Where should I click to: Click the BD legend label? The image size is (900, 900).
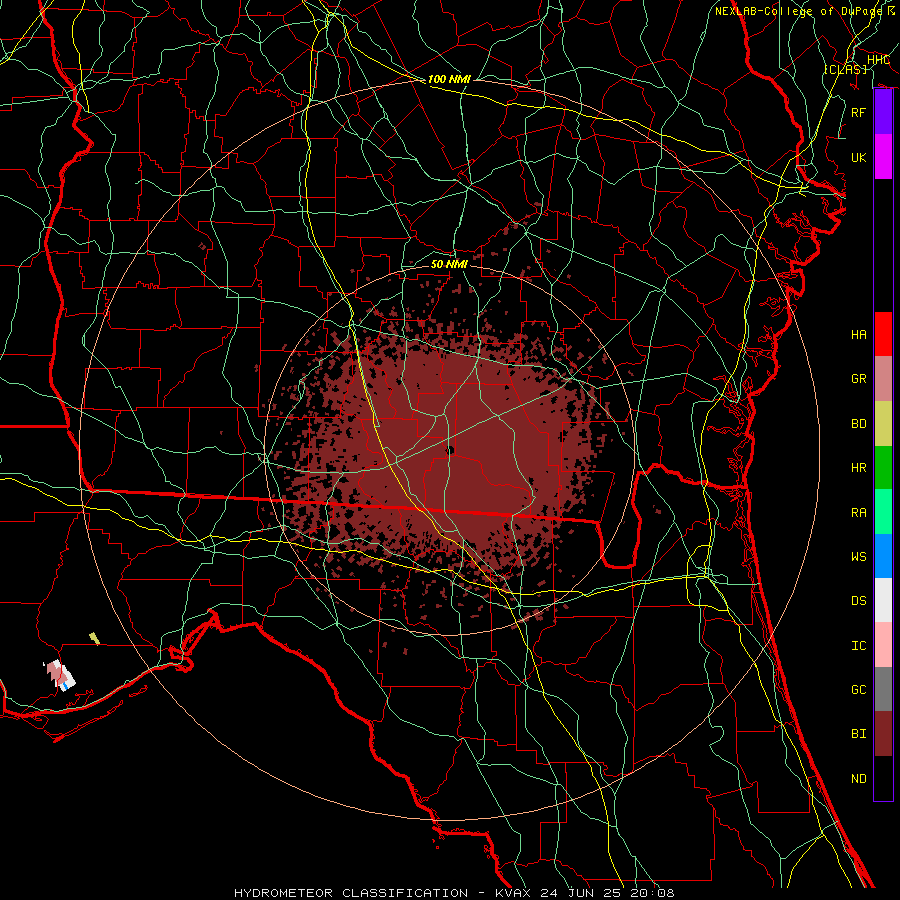(x=859, y=424)
